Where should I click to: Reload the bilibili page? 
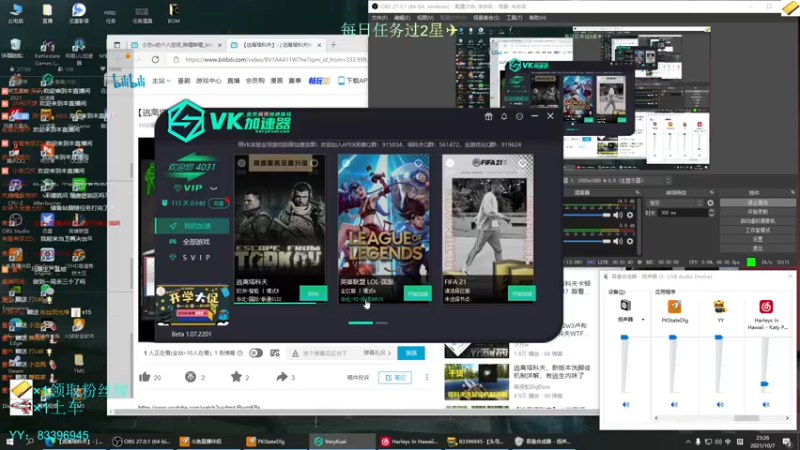(155, 60)
